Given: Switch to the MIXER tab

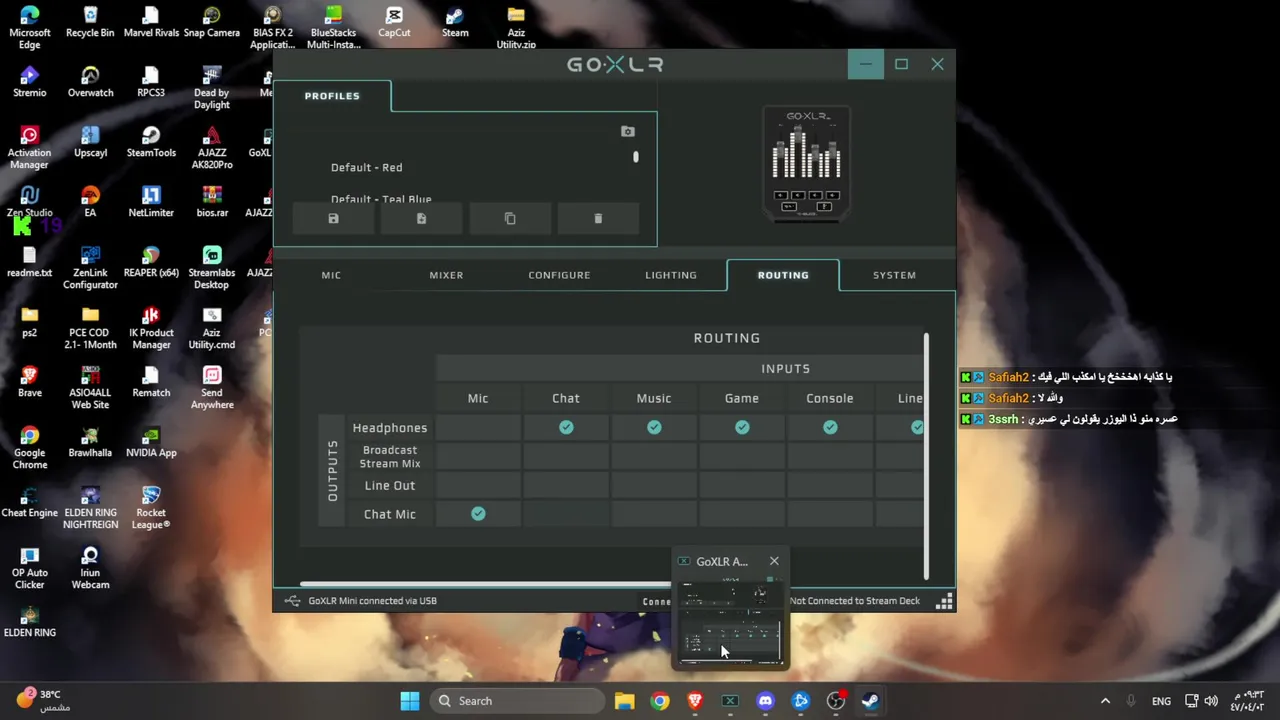Looking at the screenshot, I should [446, 275].
